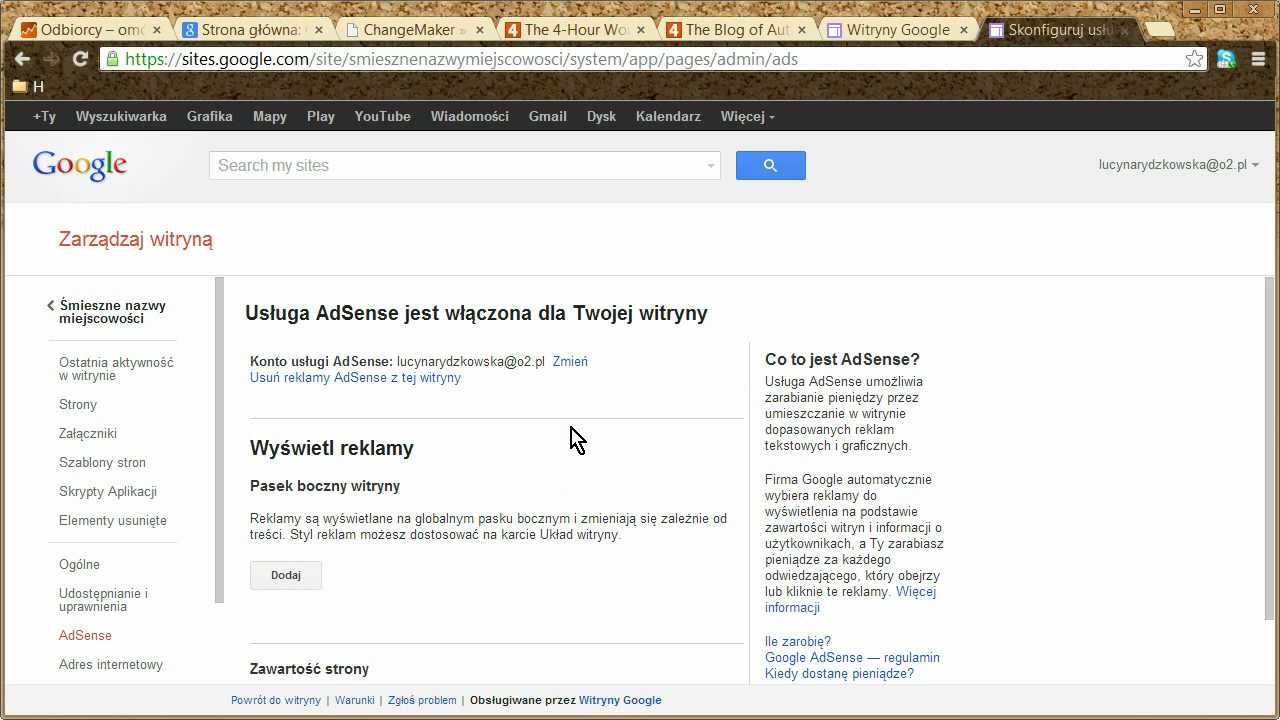Open Szablony stron in the sidebar
Viewport: 1280px width, 720px height.
[102, 463]
